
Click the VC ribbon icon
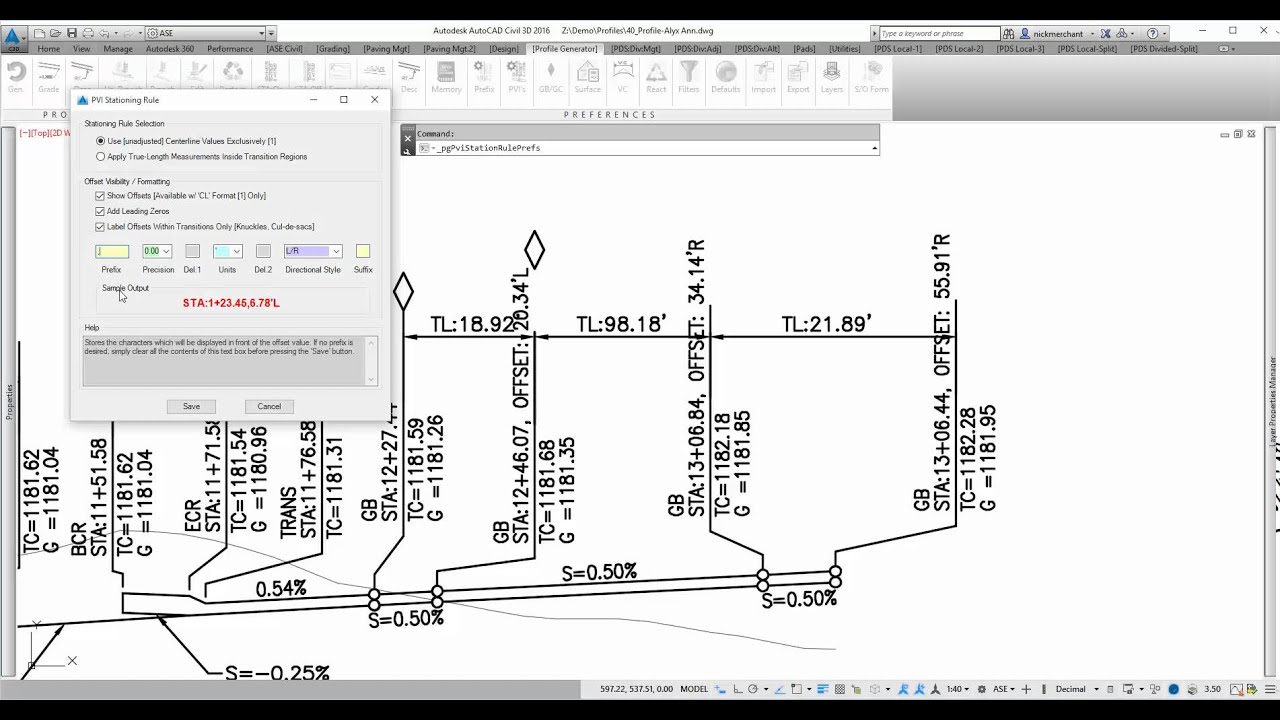pos(623,77)
